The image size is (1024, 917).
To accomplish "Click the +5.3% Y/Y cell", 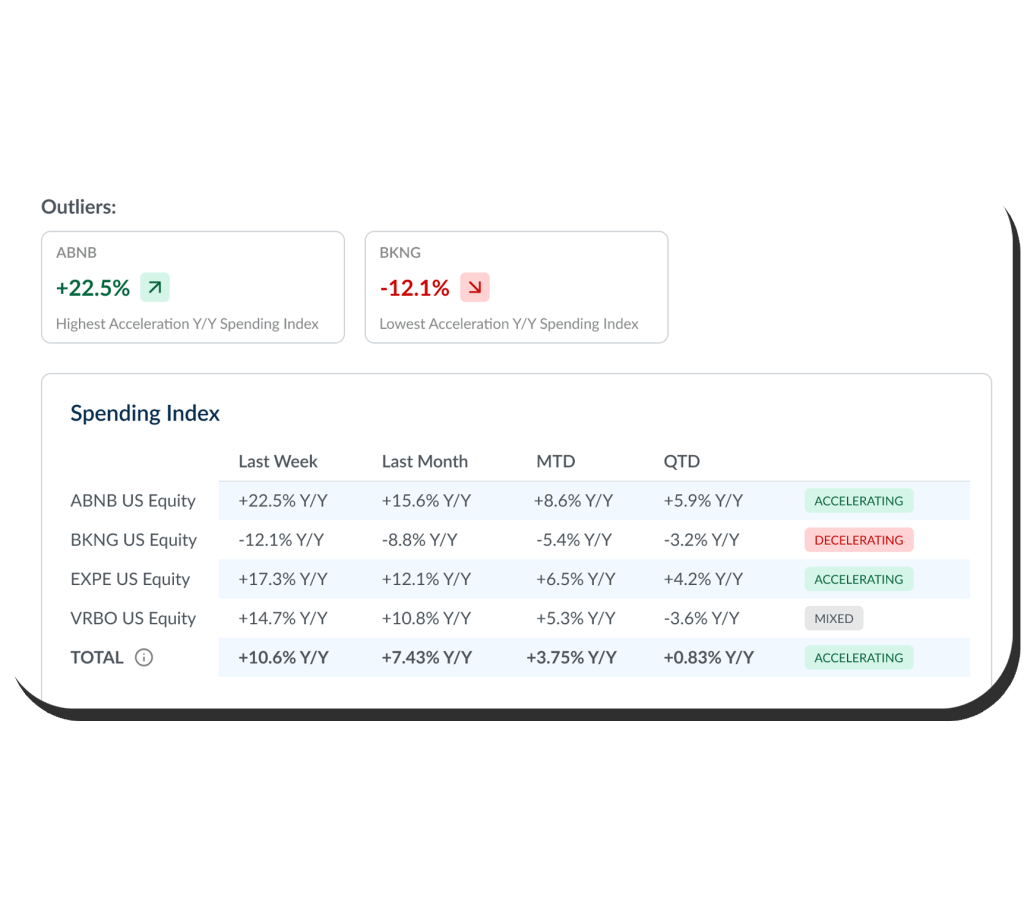I will [x=575, y=619].
